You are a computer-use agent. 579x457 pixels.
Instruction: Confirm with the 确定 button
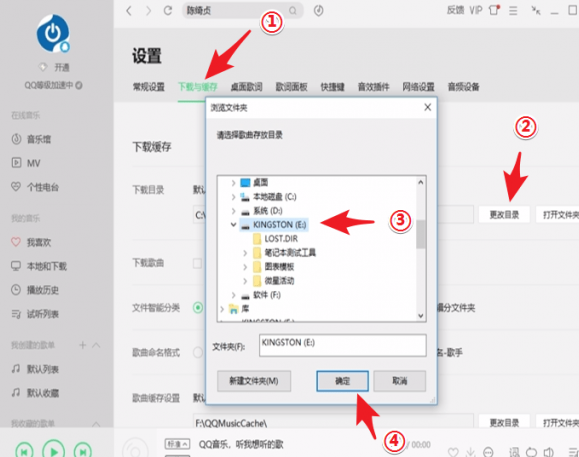point(342,381)
